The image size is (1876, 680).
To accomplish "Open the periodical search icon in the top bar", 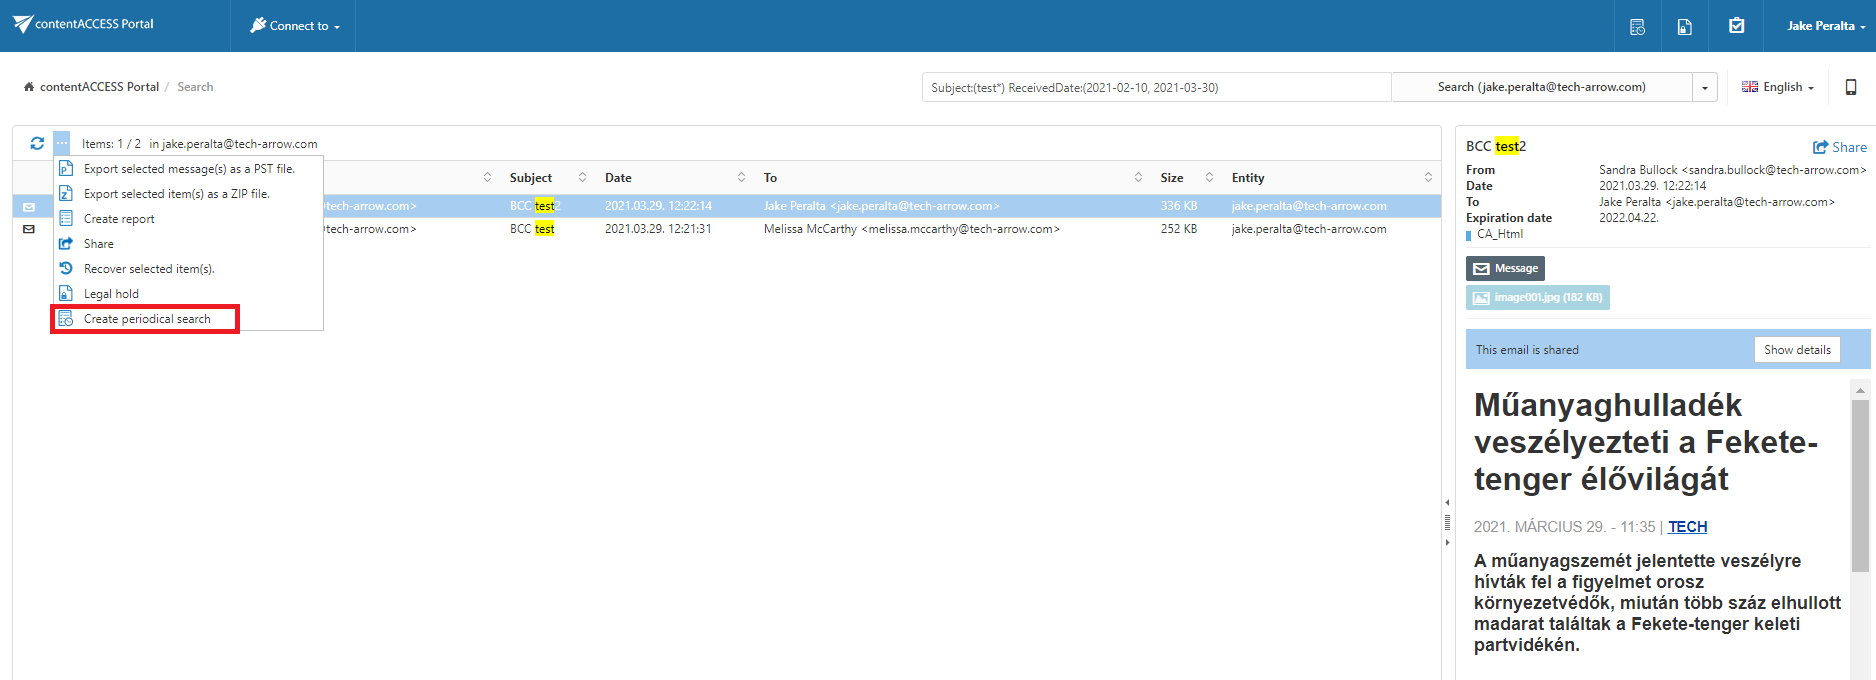I will (1637, 27).
